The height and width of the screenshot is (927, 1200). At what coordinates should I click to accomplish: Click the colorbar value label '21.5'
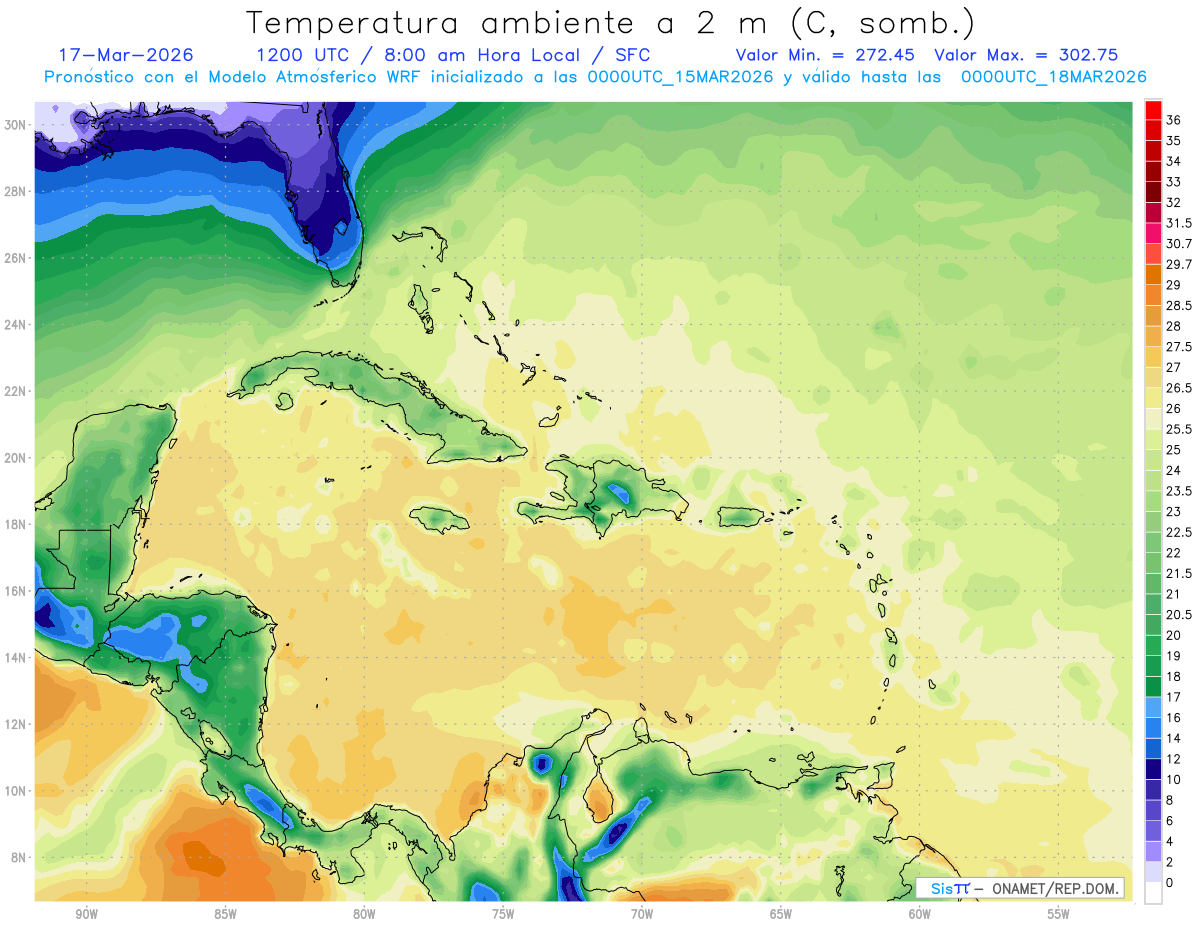tap(1179, 574)
